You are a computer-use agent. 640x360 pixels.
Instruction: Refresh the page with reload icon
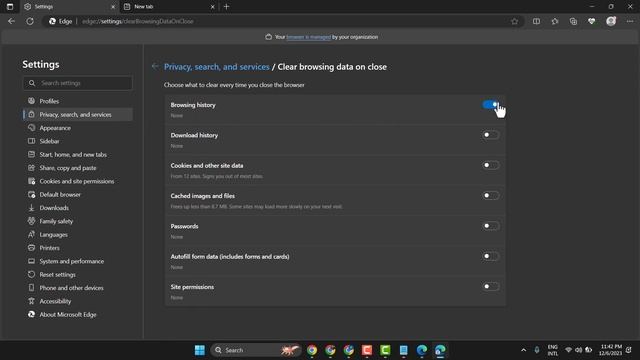(x=30, y=21)
